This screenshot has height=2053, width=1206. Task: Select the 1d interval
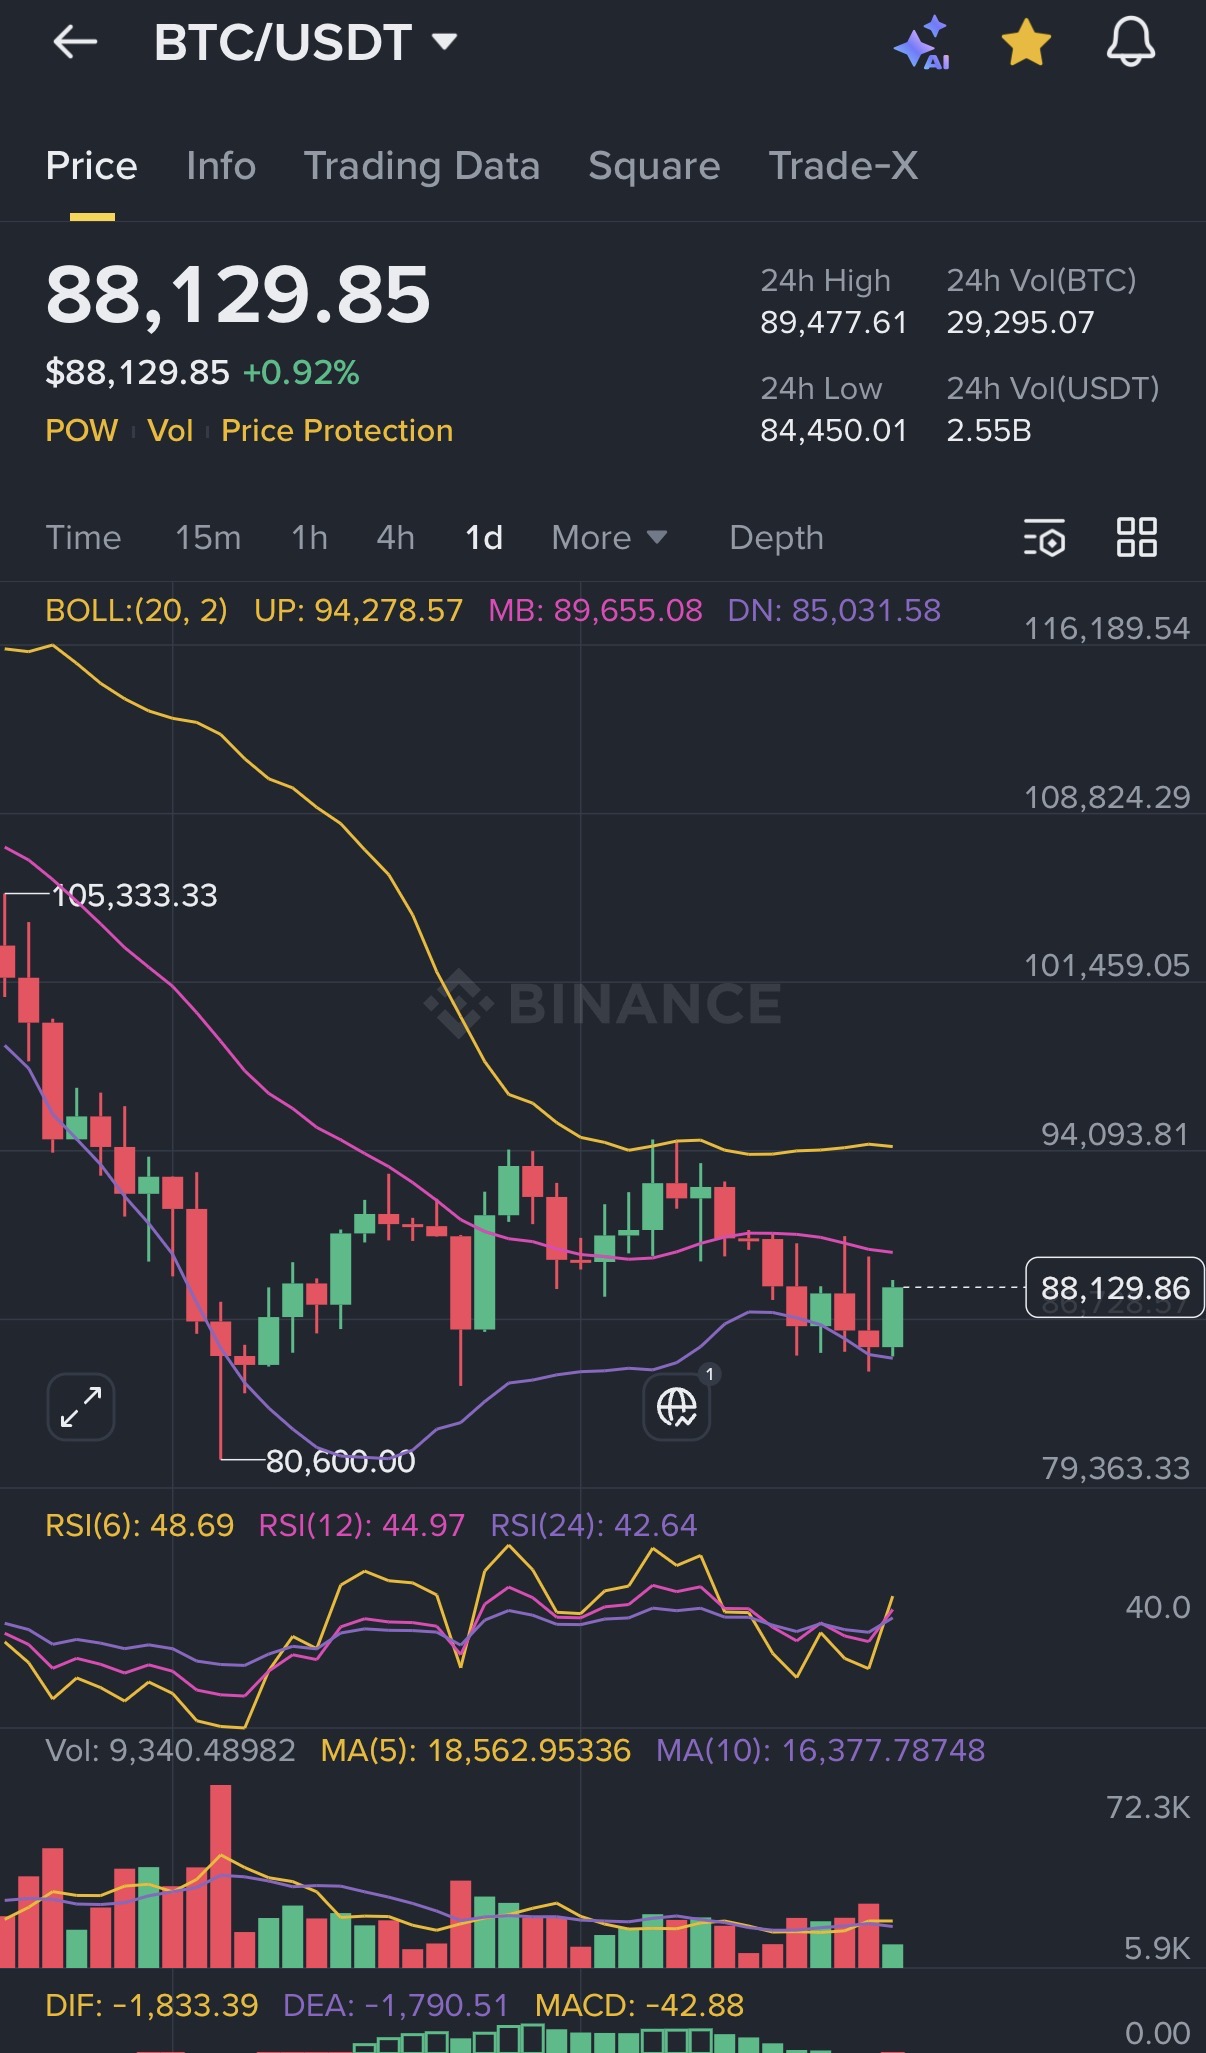[484, 538]
